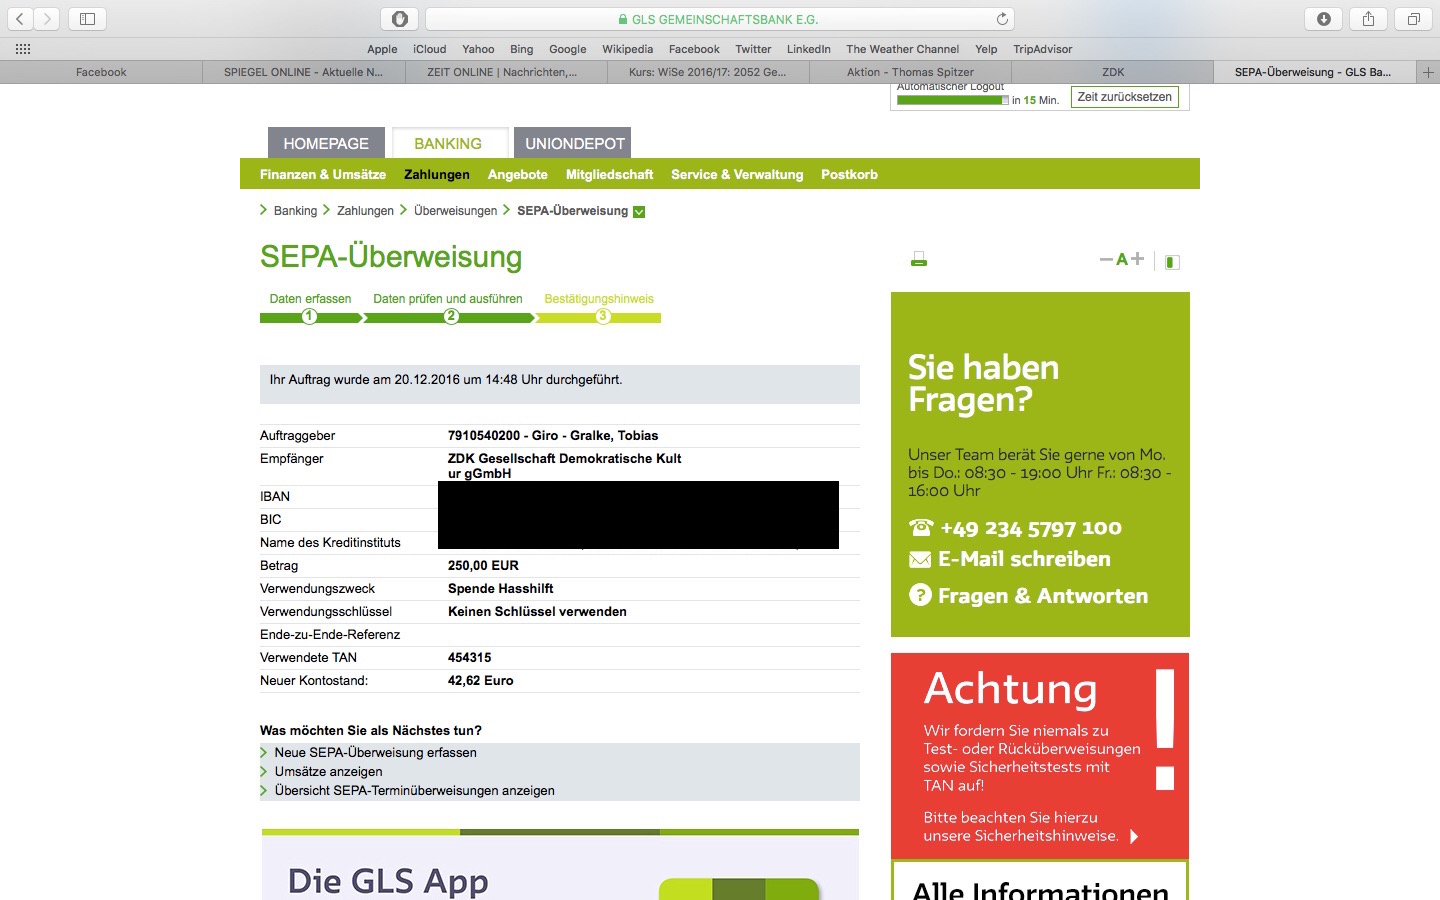This screenshot has height=900, width=1440.
Task: Switch to Kurs: WiSe 2016/17 tab
Action: [707, 72]
